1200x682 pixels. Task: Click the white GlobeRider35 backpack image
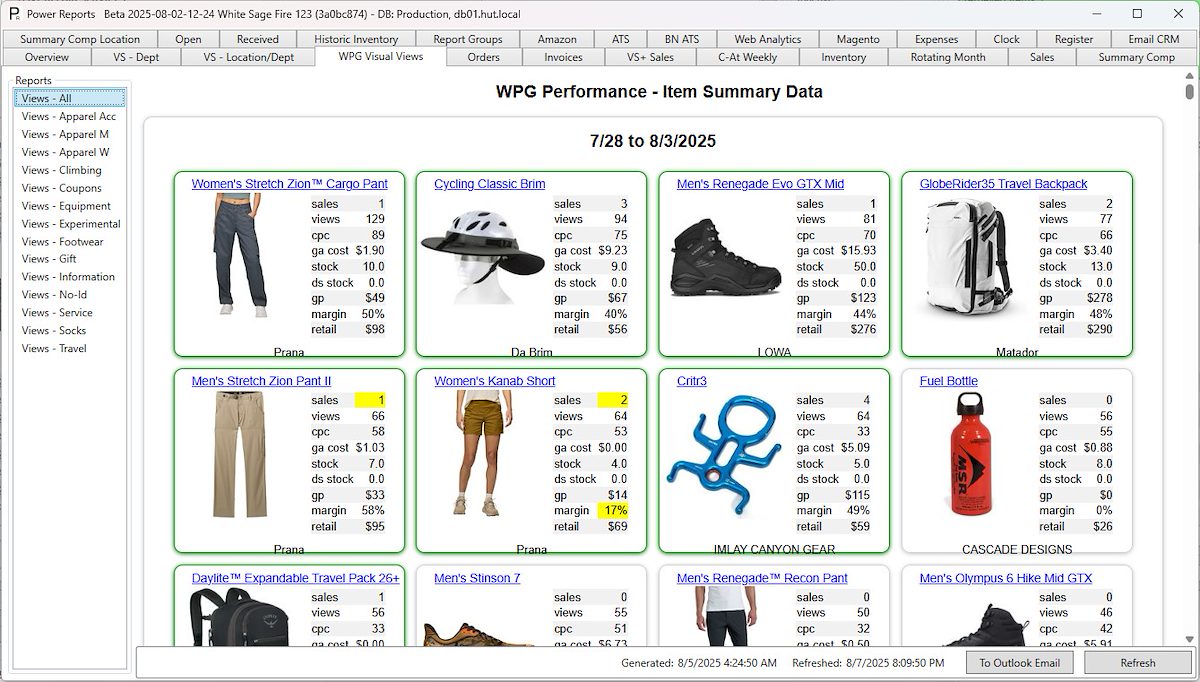(967, 256)
